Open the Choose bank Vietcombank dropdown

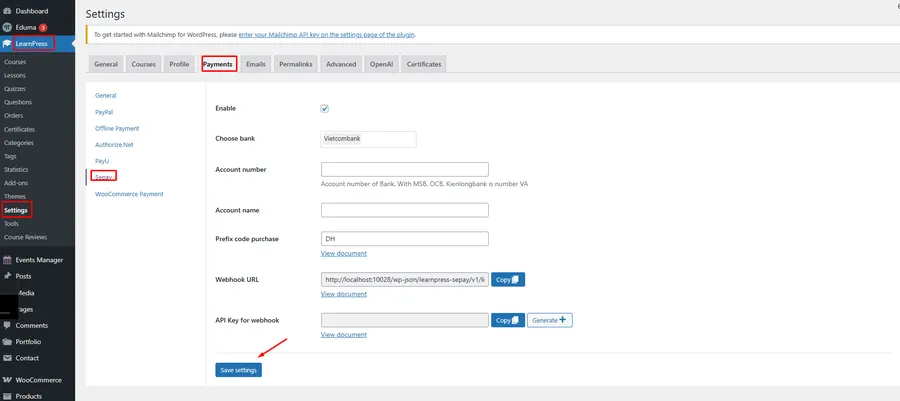(x=368, y=139)
